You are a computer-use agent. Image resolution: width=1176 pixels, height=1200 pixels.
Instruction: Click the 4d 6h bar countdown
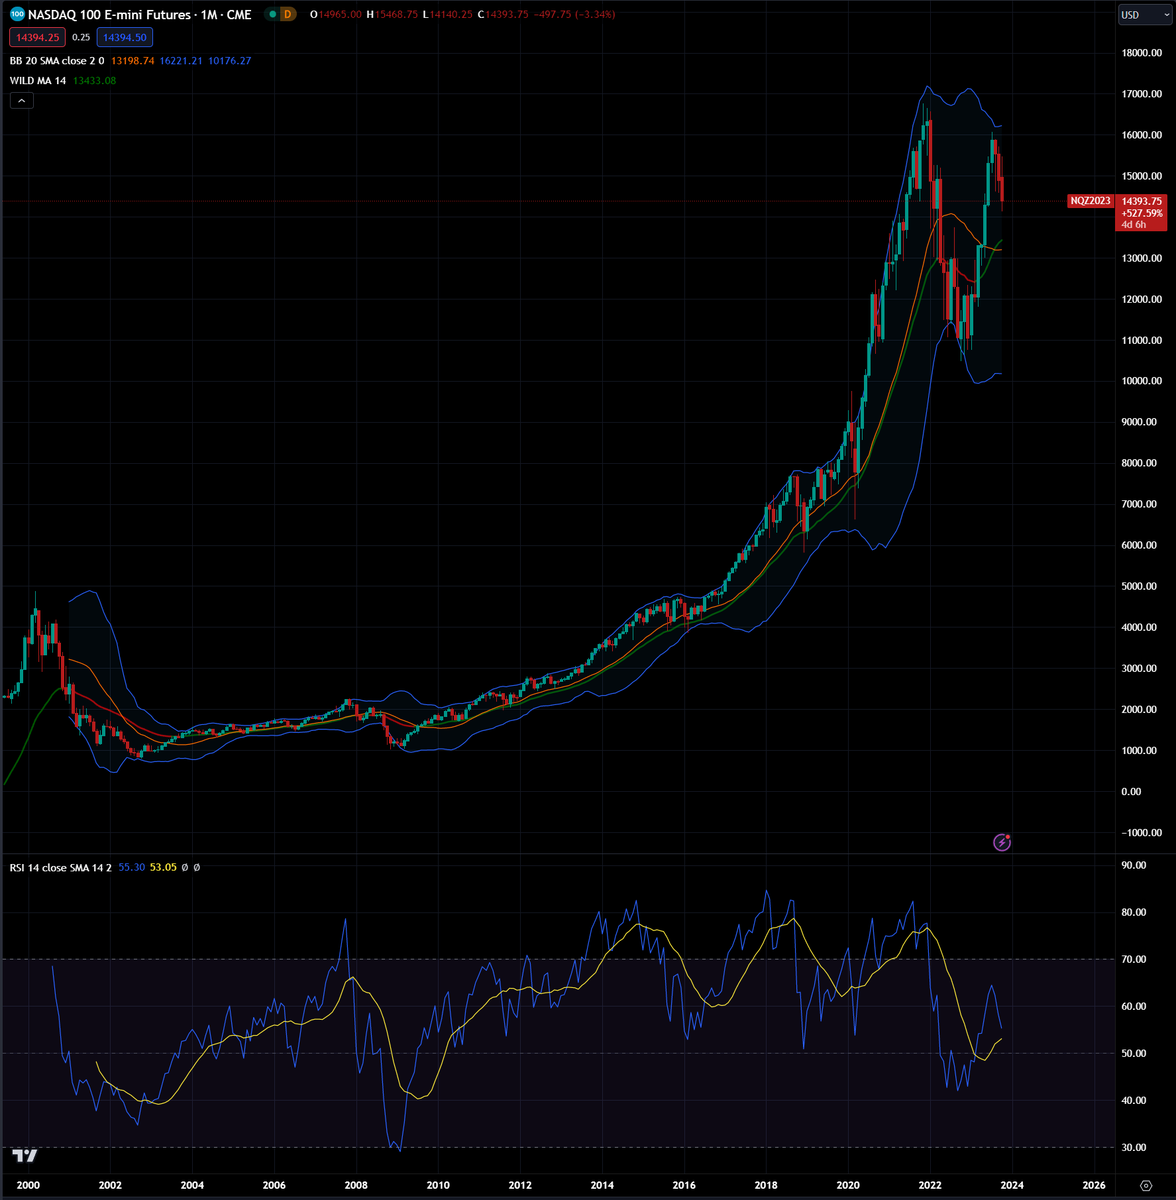pyautogui.click(x=1133, y=225)
